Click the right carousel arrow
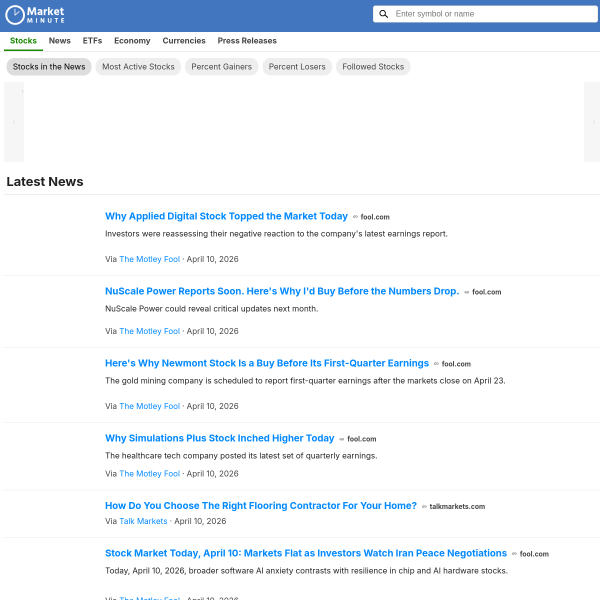Image resolution: width=600 pixels, height=600 pixels. tap(591, 122)
